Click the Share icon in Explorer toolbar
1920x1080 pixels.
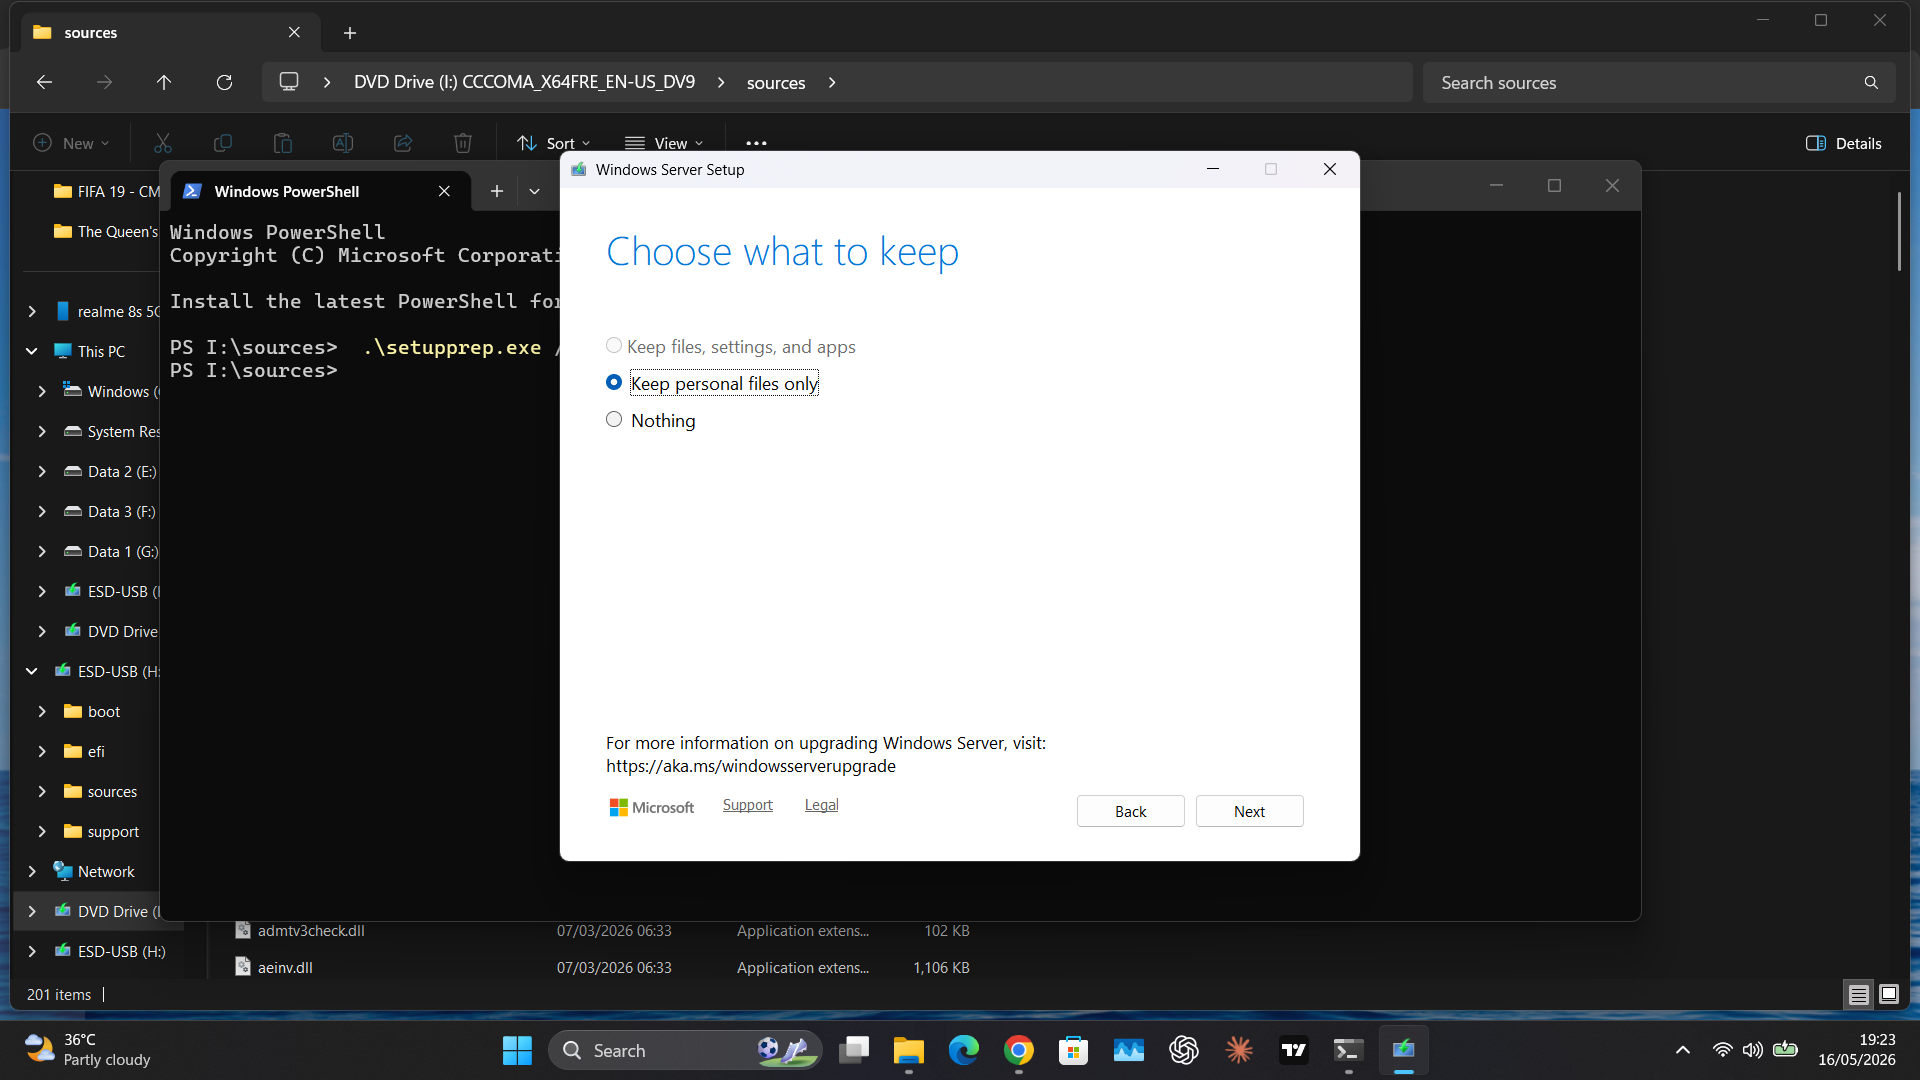(x=403, y=143)
